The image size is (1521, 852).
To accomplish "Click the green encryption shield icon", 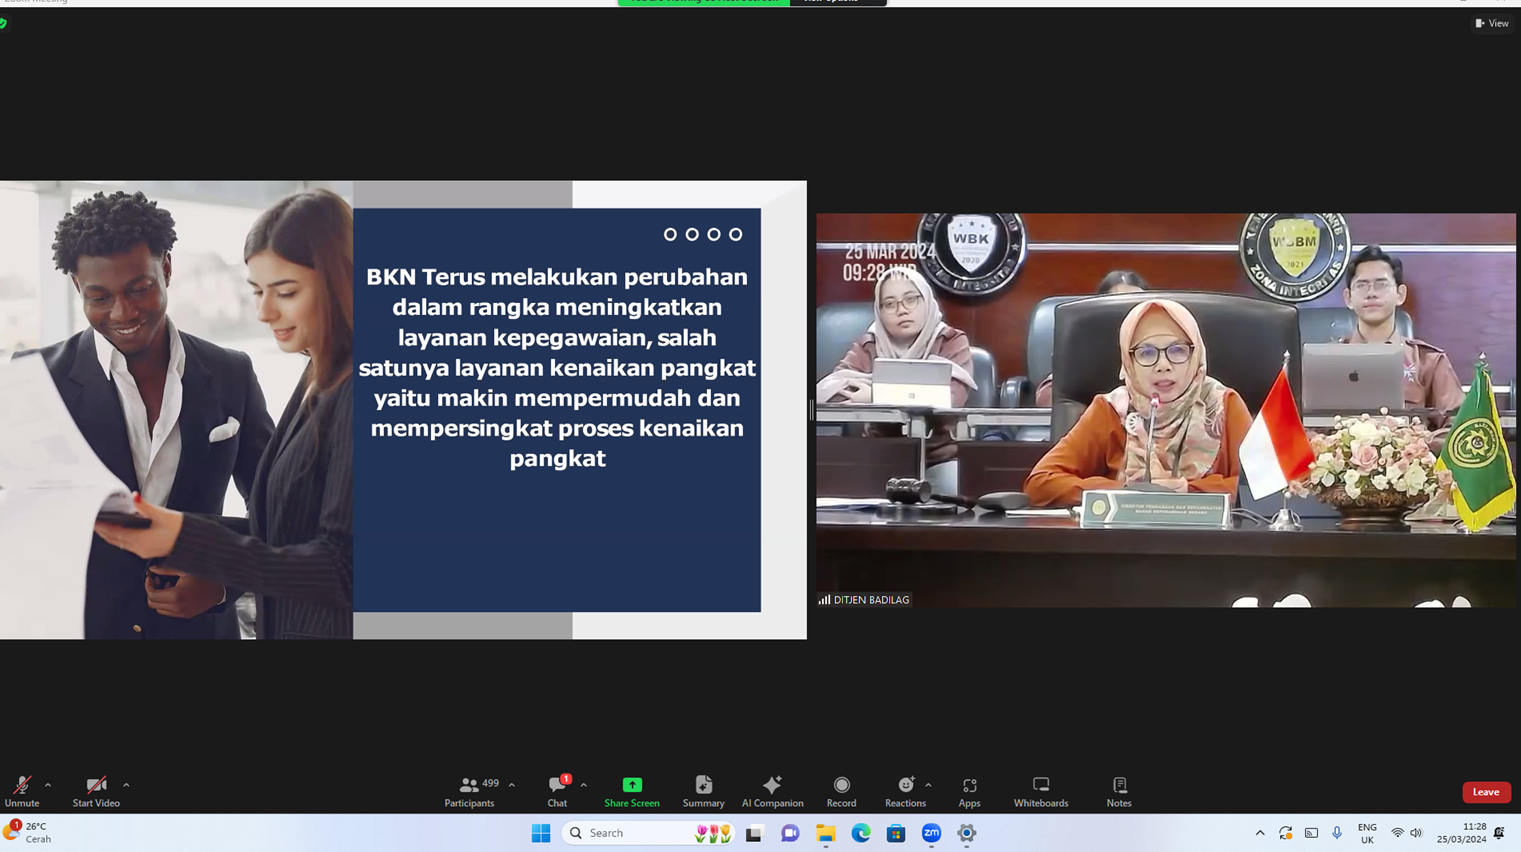I will 3,23.
